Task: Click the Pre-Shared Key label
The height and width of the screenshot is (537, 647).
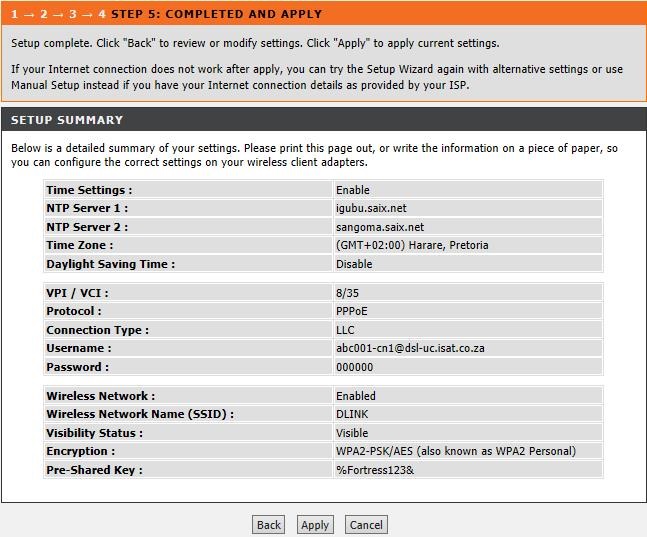Action: 94,470
